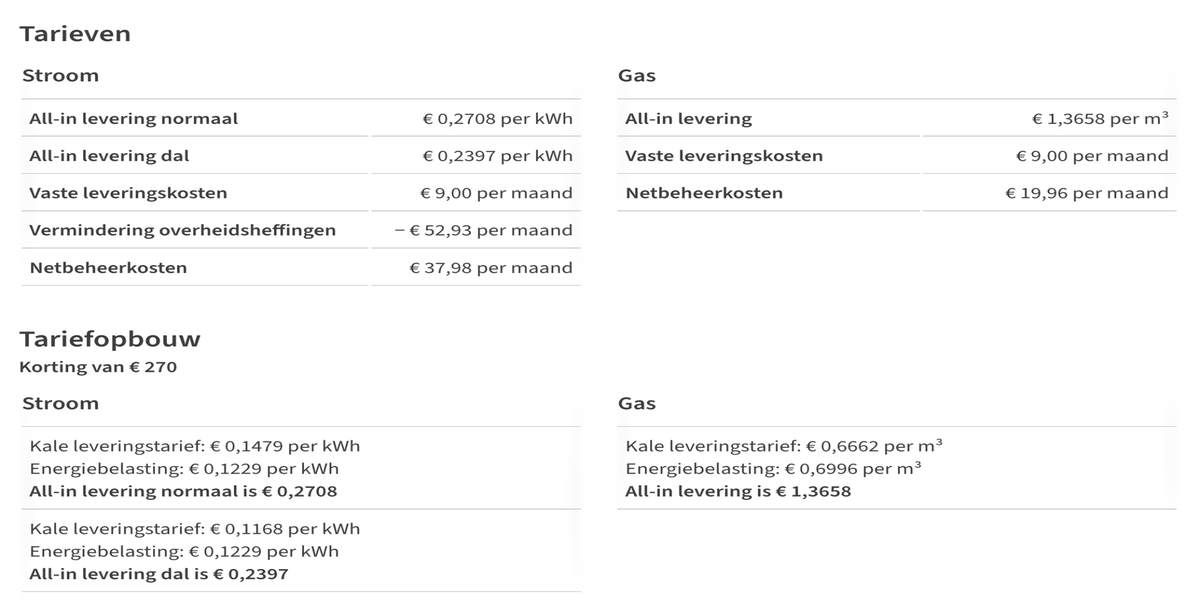Click Vaste leveringskosten in the Stroom table

128,193
